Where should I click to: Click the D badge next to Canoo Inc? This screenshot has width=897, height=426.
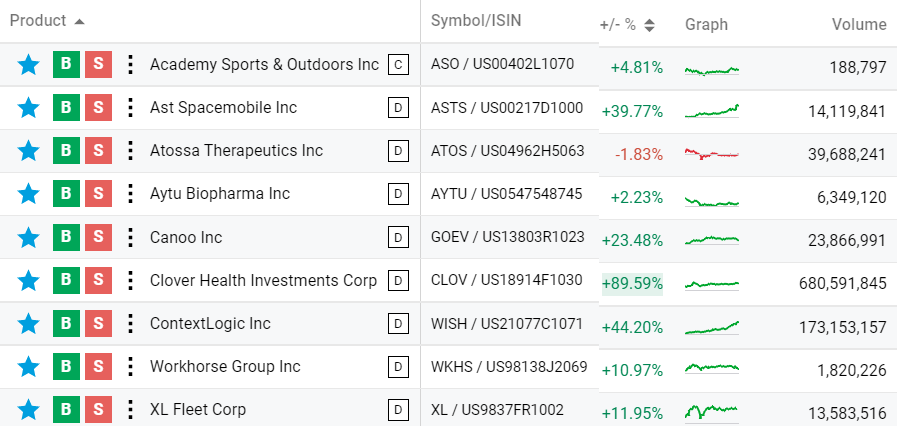point(398,237)
